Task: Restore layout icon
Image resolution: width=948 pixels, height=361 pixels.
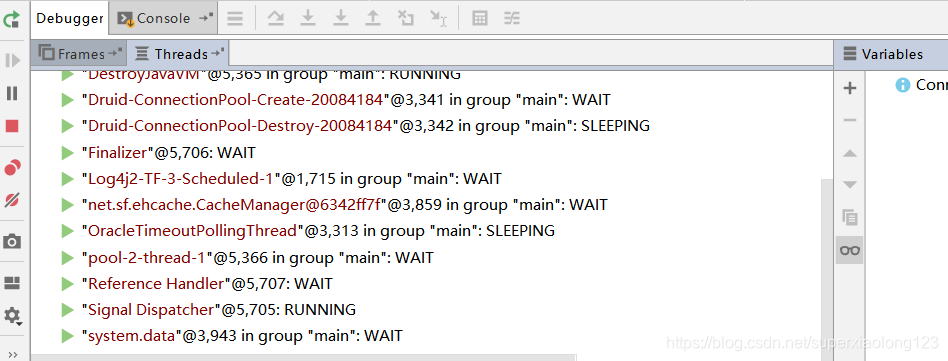Action: click(12, 283)
